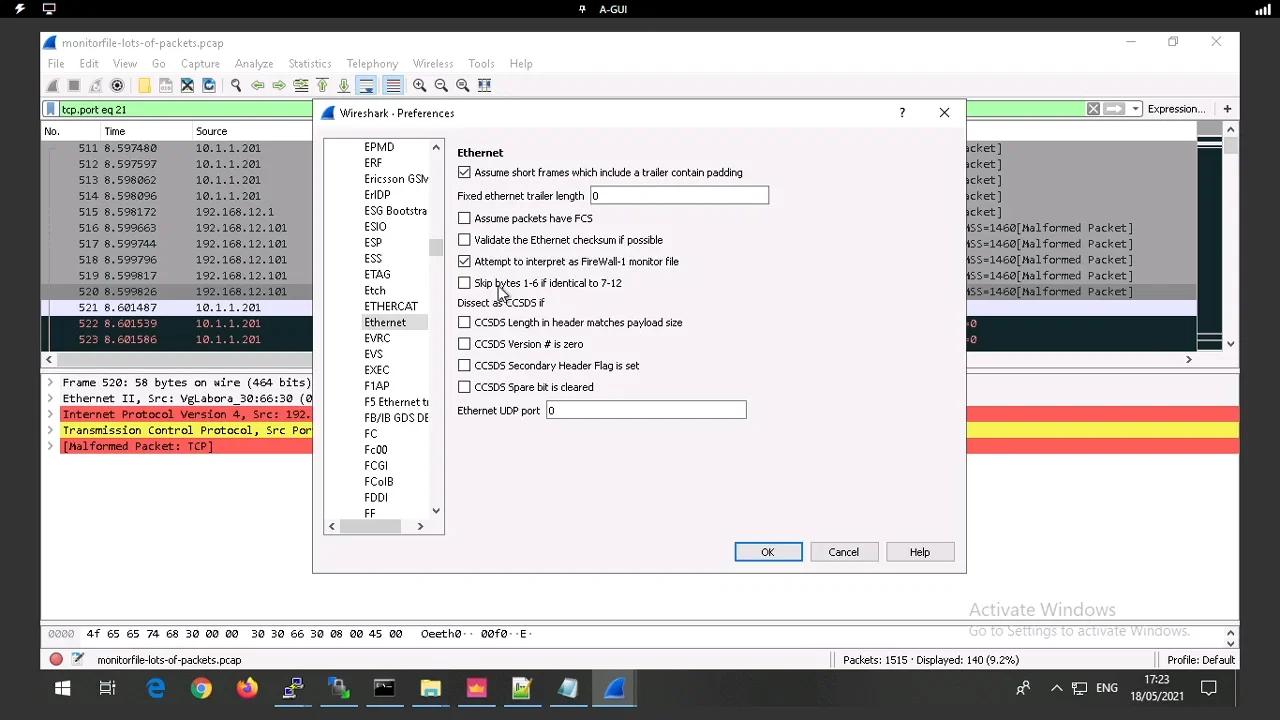
Task: Click the resize columns toolbar icon
Action: click(484, 85)
